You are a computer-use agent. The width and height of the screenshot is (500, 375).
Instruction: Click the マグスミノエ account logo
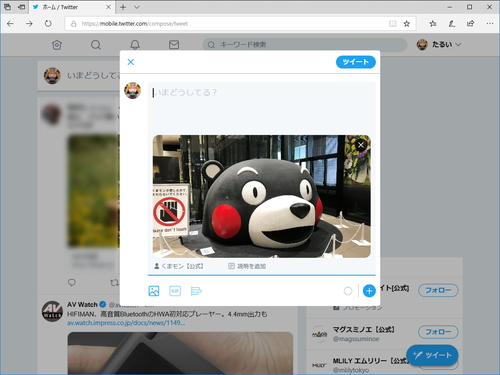pos(319,334)
